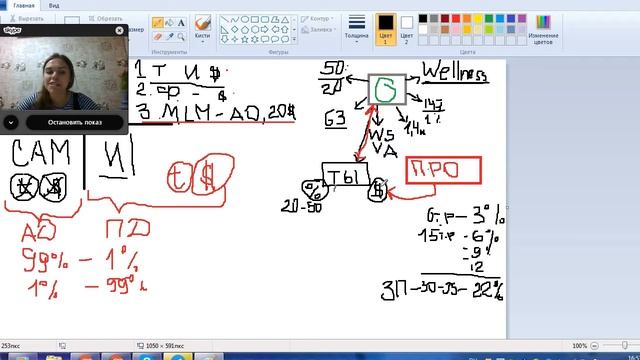Select the left arrow shape
The height and width of the screenshot is (360, 640).
[275, 29]
